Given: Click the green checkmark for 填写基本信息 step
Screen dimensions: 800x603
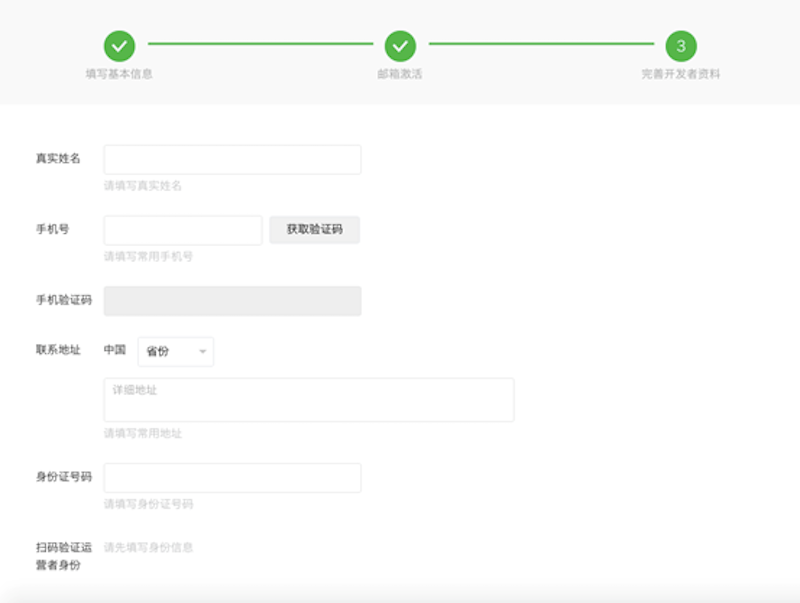Looking at the screenshot, I should coord(120,45).
